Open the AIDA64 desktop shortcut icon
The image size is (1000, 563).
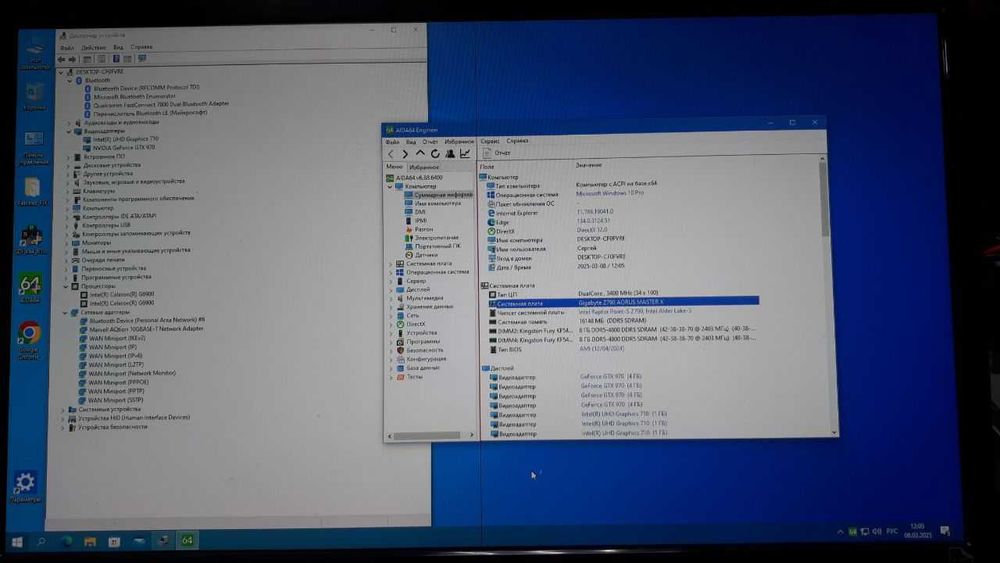[29, 288]
